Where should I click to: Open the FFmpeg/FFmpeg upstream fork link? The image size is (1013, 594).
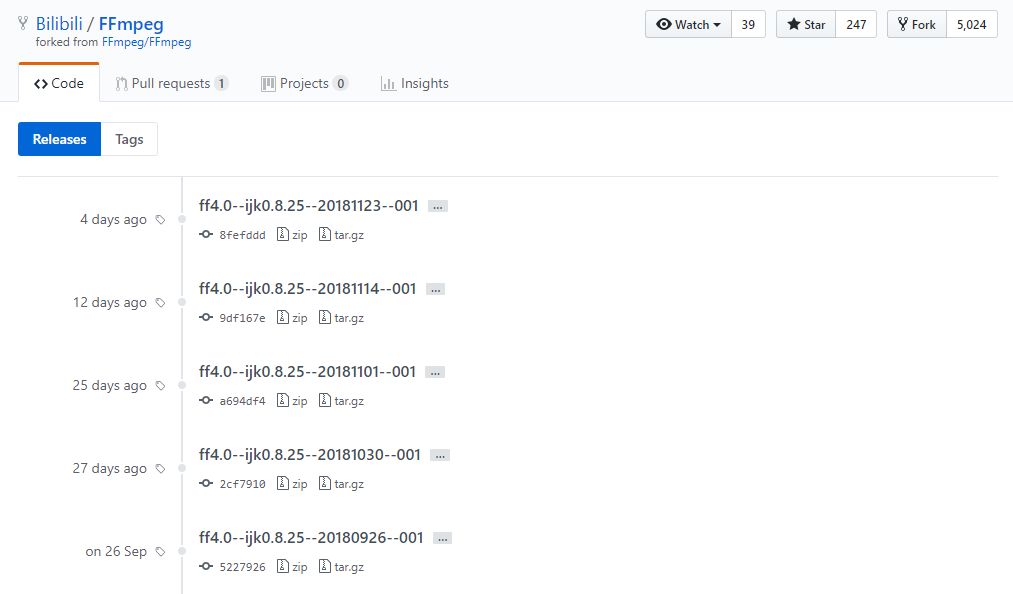tap(147, 42)
